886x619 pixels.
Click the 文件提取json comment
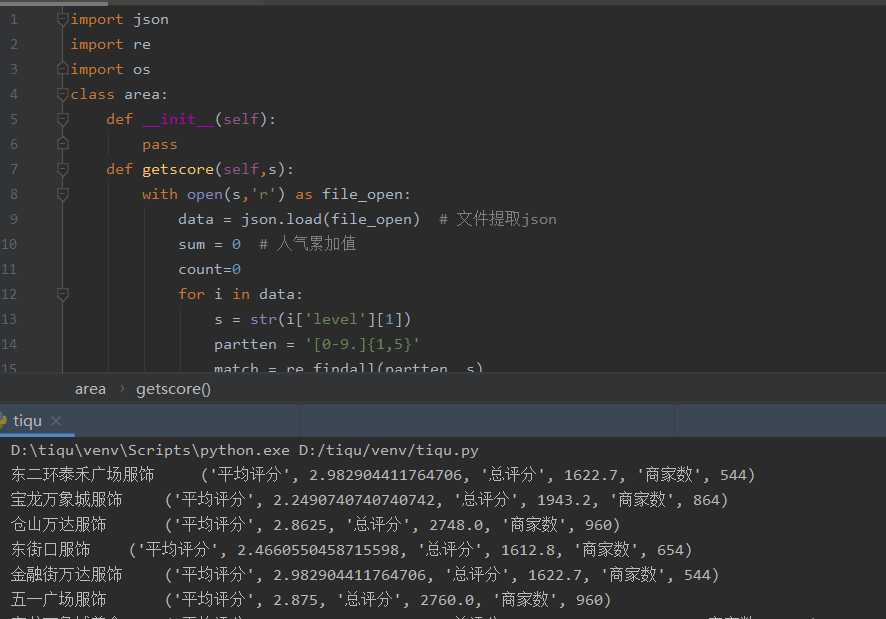click(498, 219)
